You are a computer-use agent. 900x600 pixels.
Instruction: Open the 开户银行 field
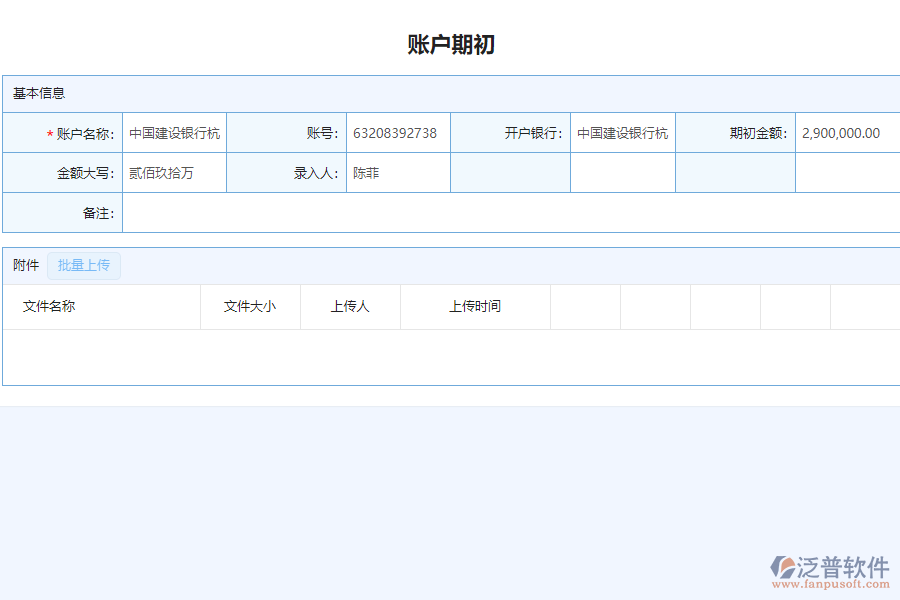(622, 133)
